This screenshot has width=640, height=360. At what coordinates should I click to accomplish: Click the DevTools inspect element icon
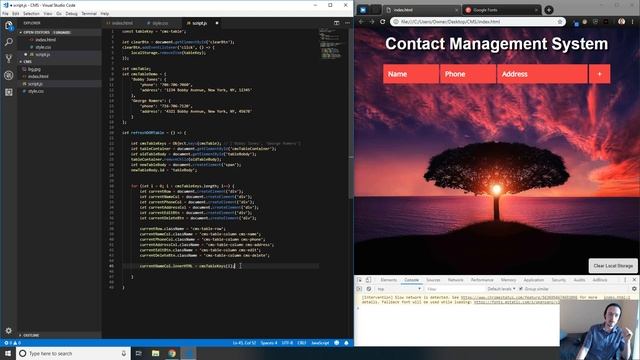click(359, 280)
